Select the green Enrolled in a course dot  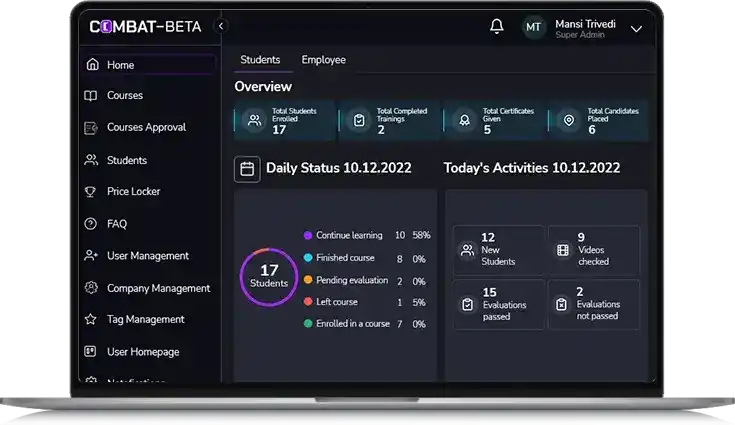[308, 323]
